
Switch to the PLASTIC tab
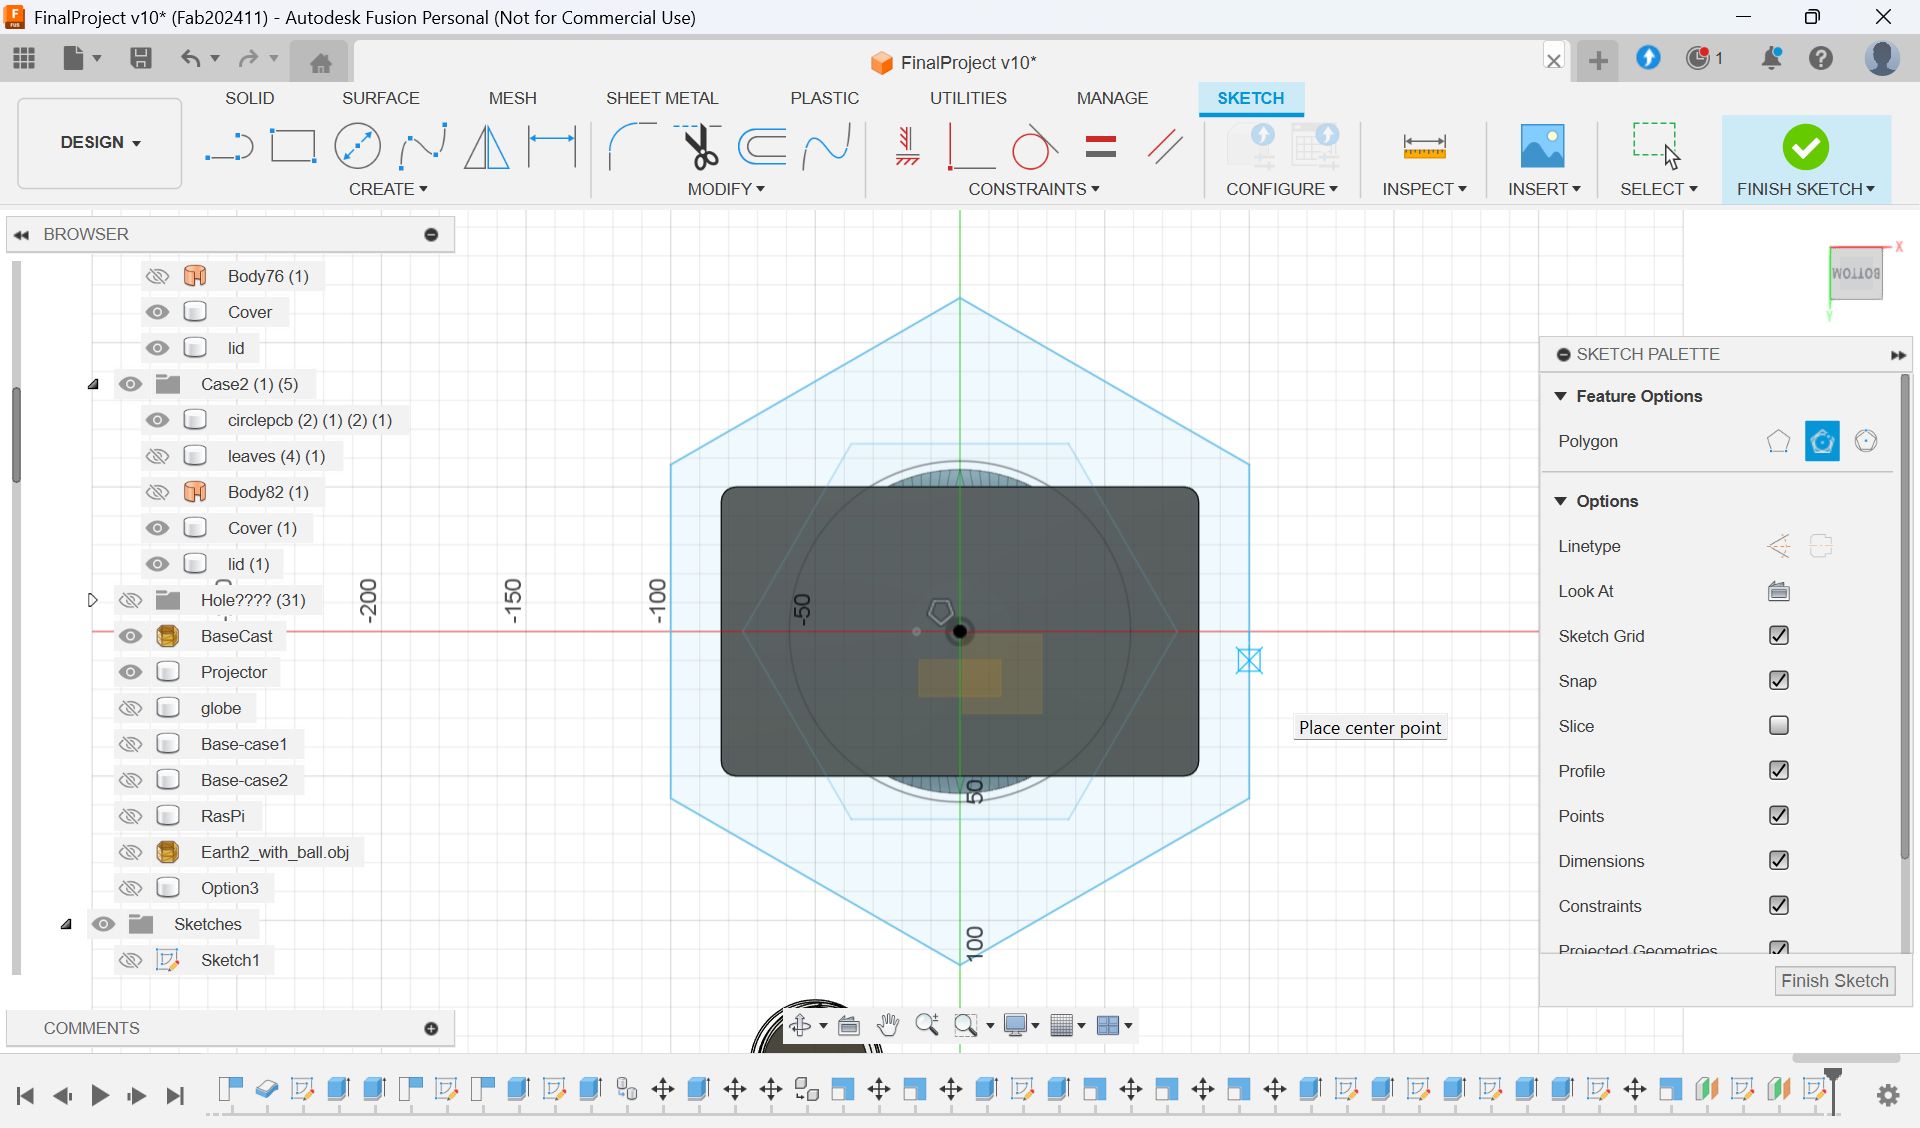(x=824, y=98)
